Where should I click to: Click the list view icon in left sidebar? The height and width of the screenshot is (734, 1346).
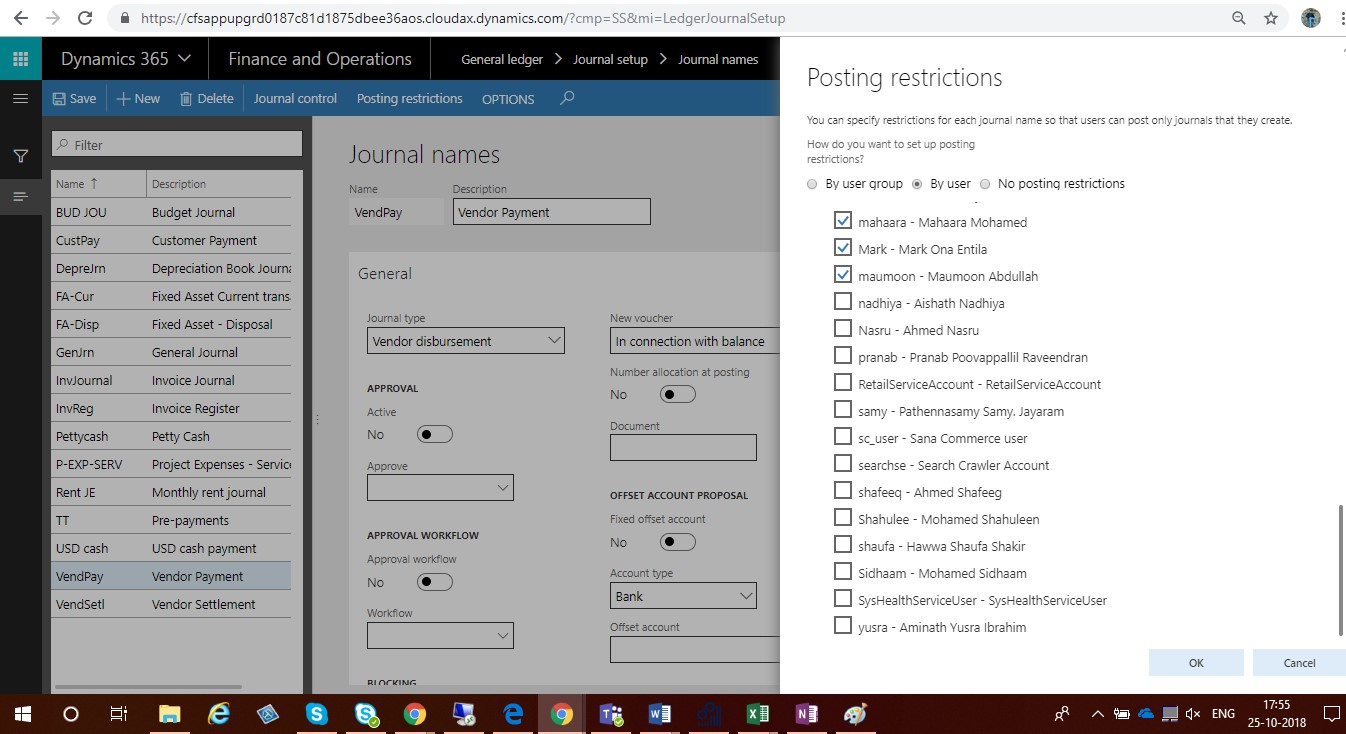pyautogui.click(x=20, y=196)
